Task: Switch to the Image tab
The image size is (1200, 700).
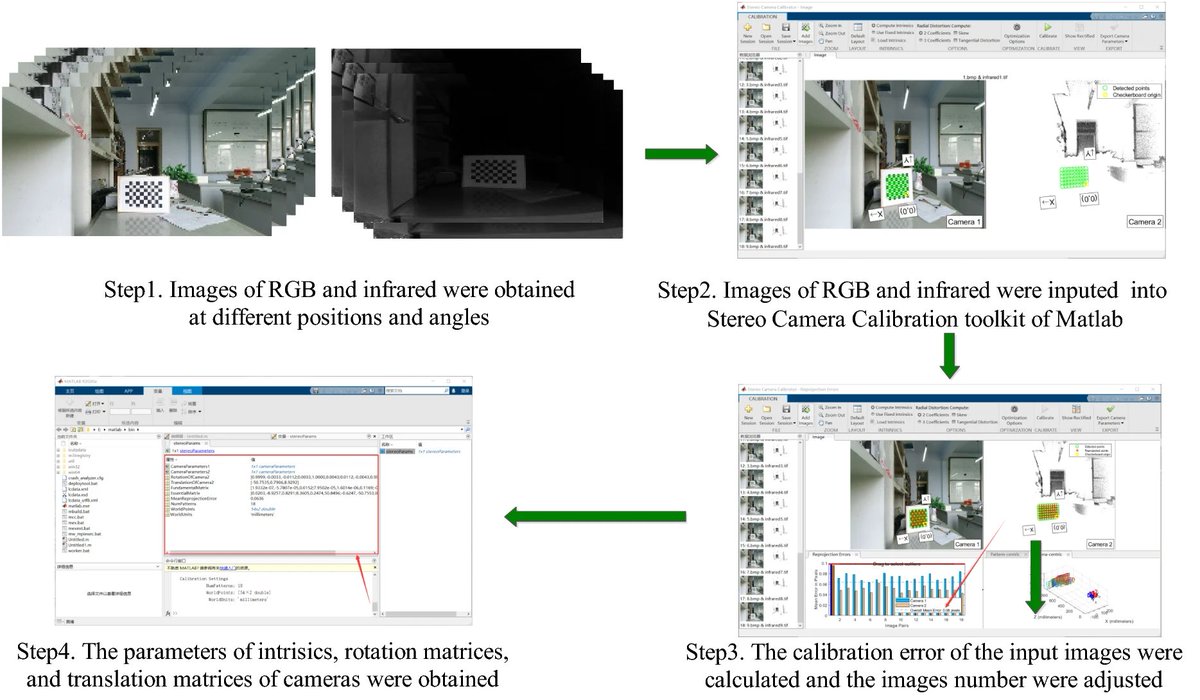Action: point(822,55)
